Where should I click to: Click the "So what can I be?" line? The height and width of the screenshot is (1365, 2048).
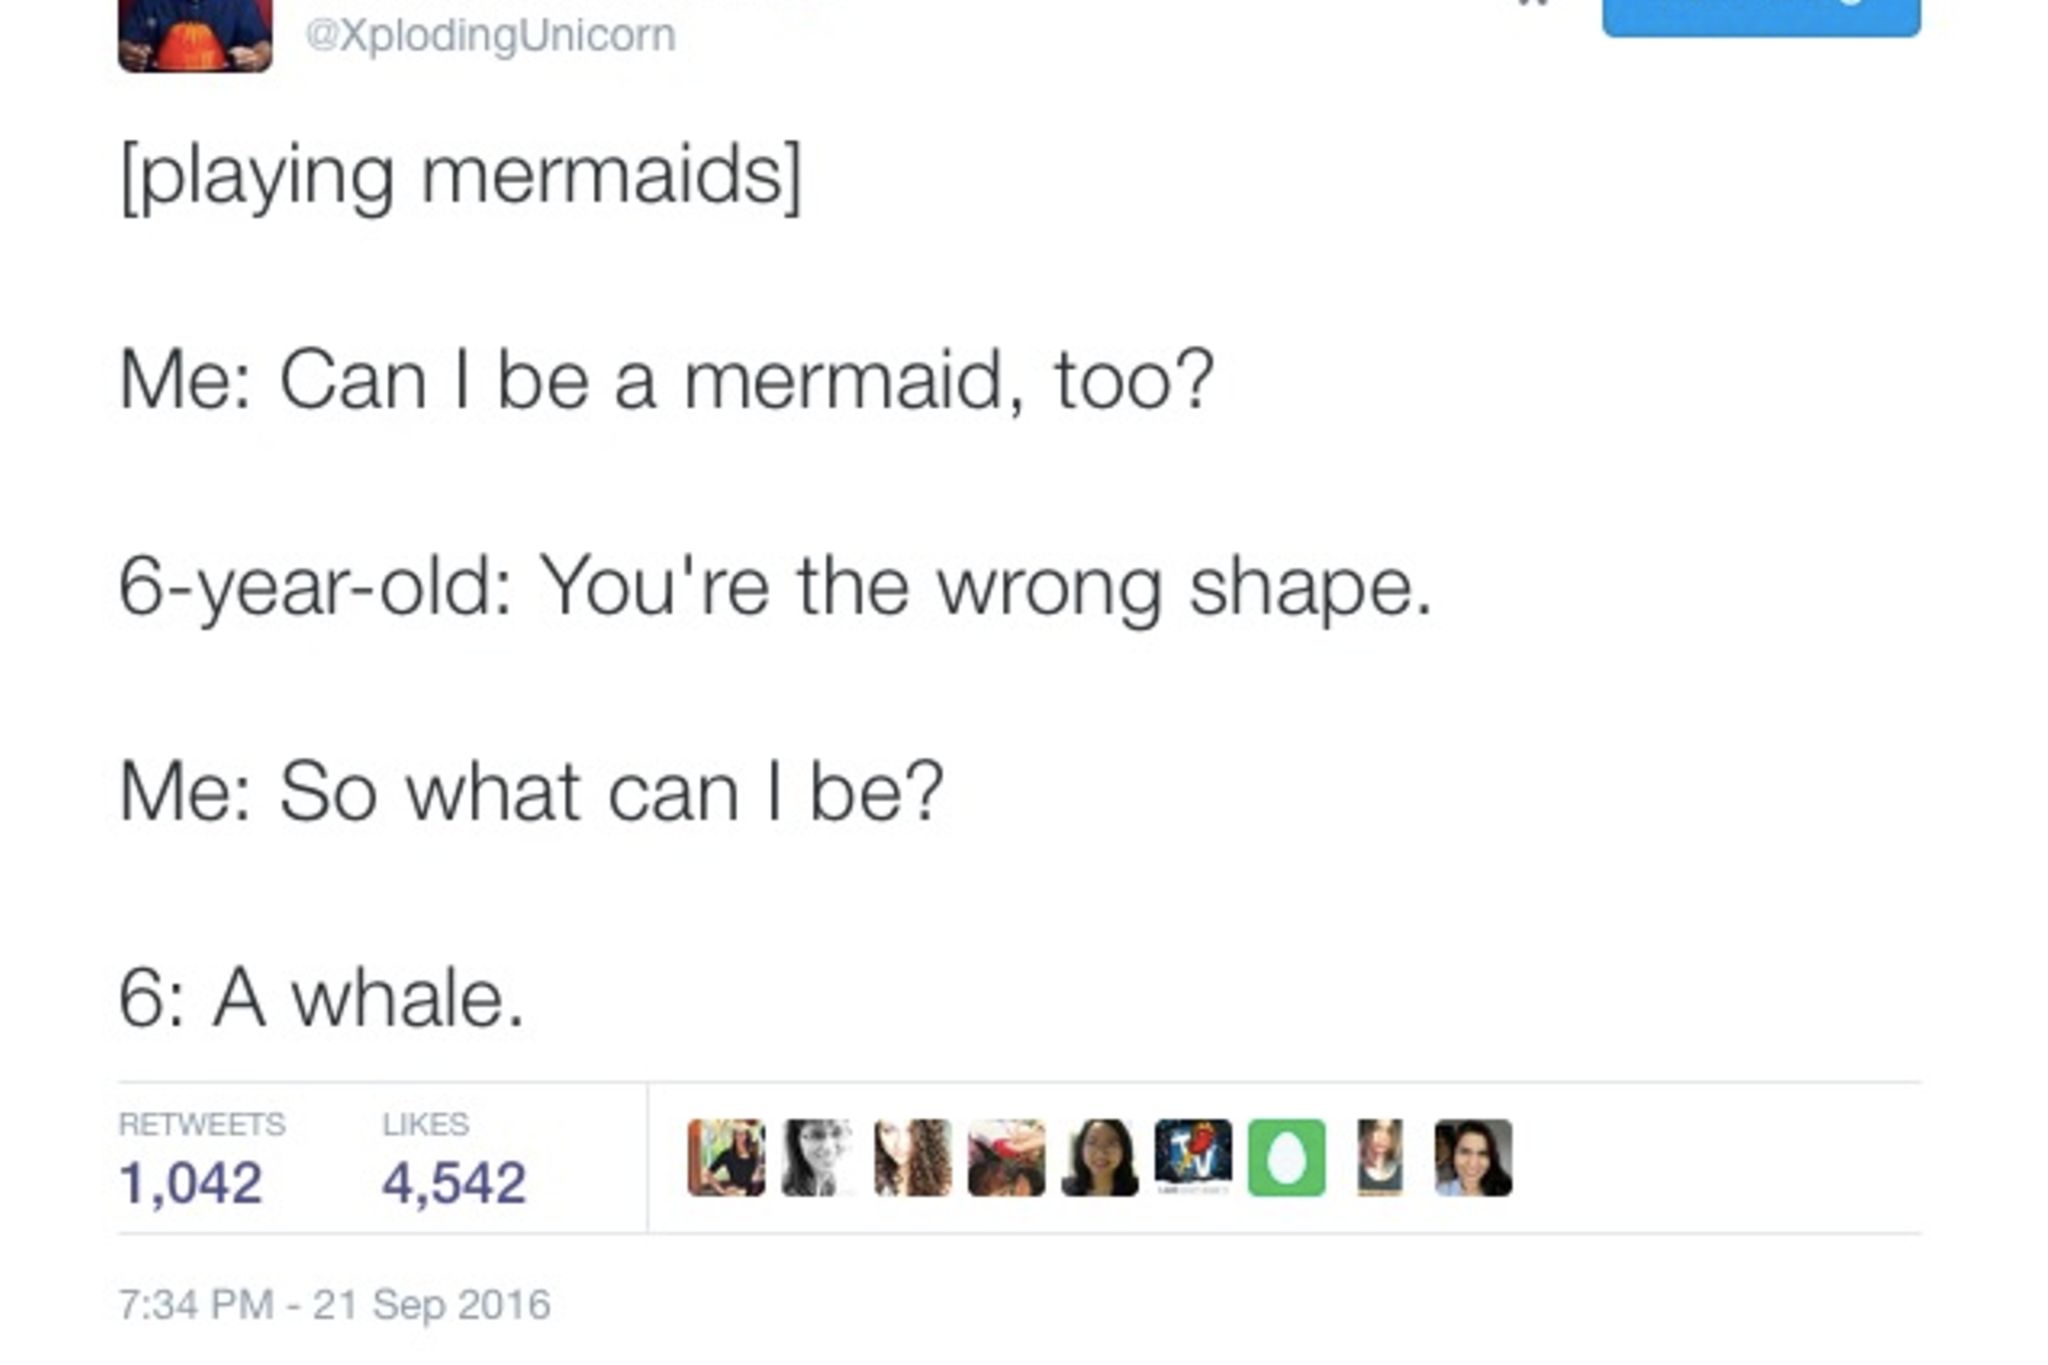[530, 792]
